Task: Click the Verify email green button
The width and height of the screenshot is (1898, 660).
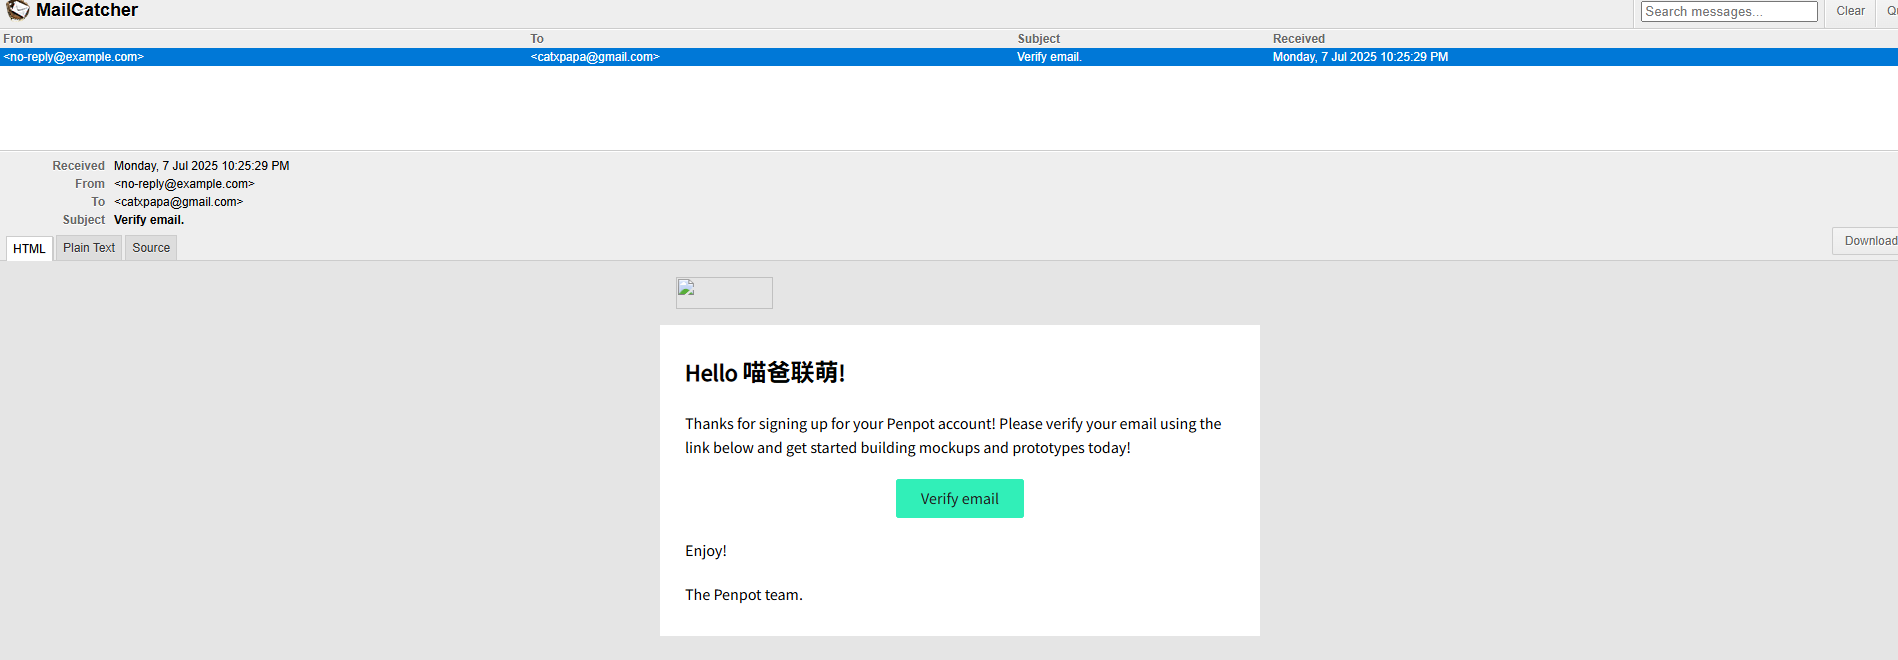Action: pos(959,499)
